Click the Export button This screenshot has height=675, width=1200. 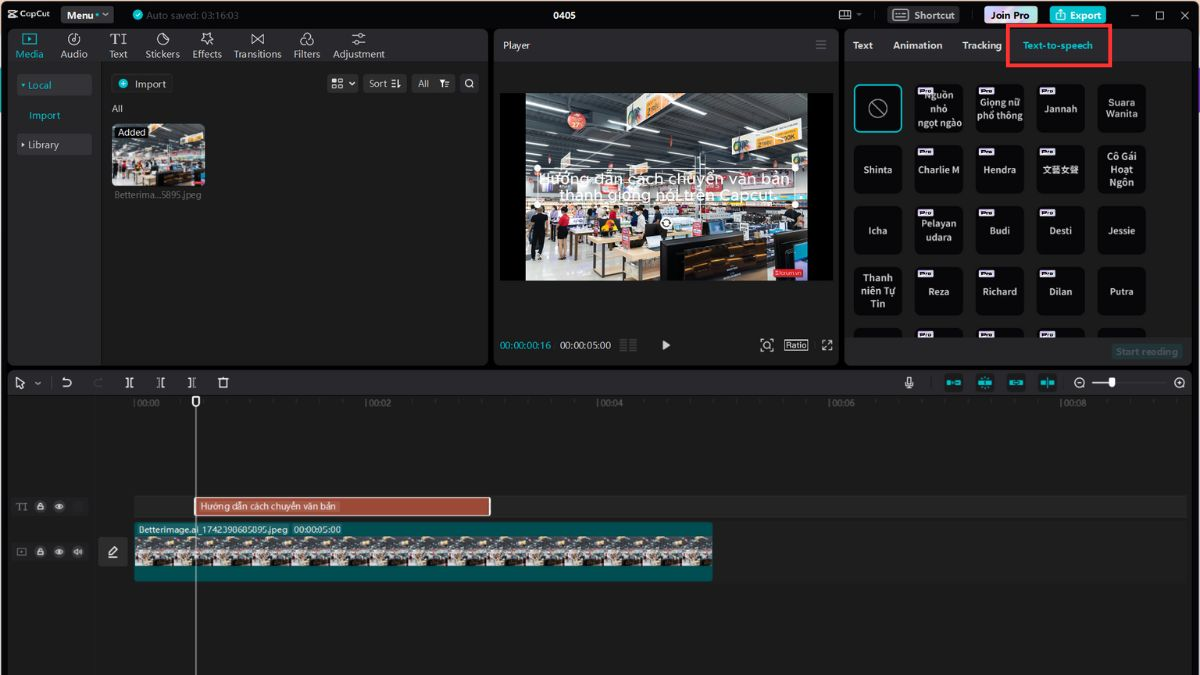point(1078,15)
